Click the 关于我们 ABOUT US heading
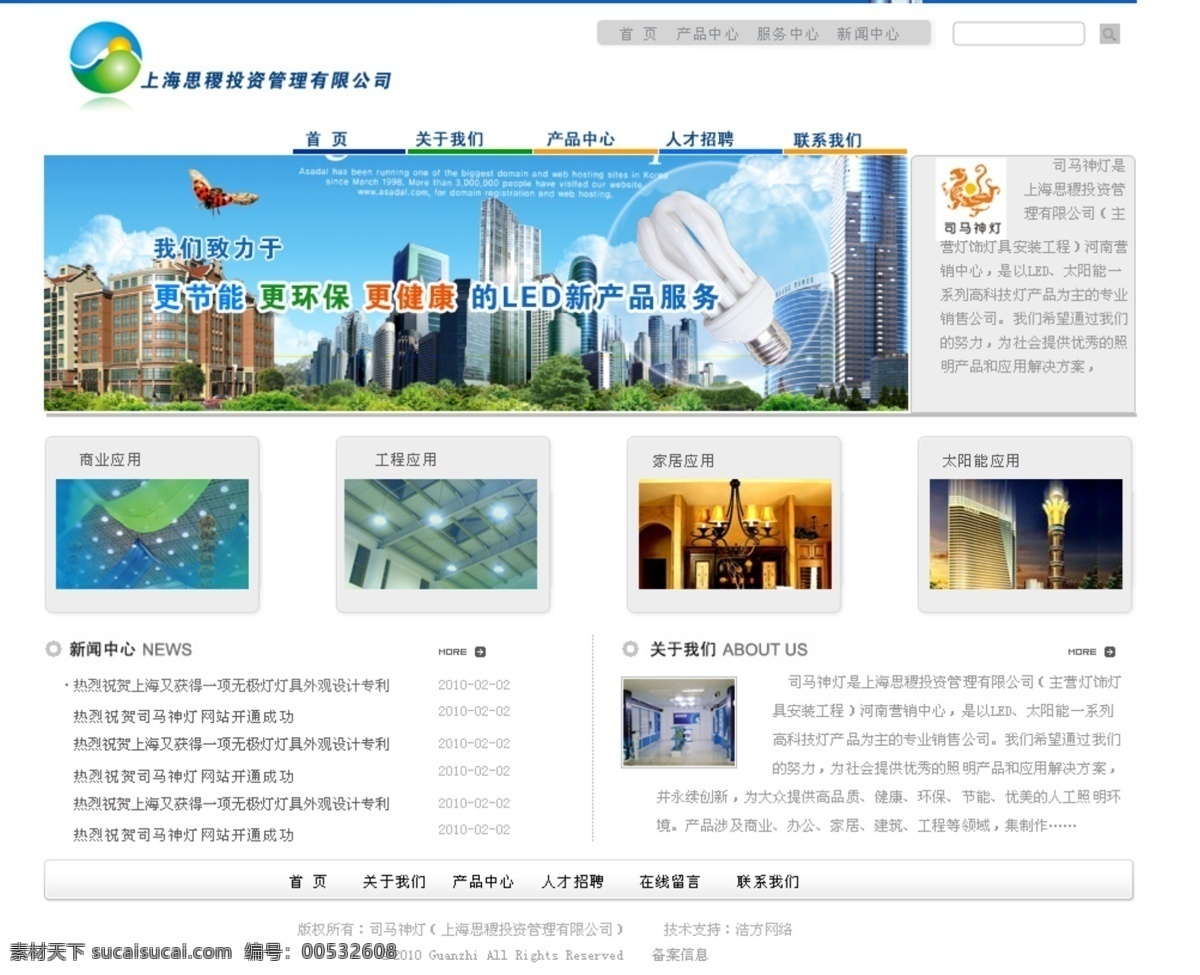 coord(729,649)
